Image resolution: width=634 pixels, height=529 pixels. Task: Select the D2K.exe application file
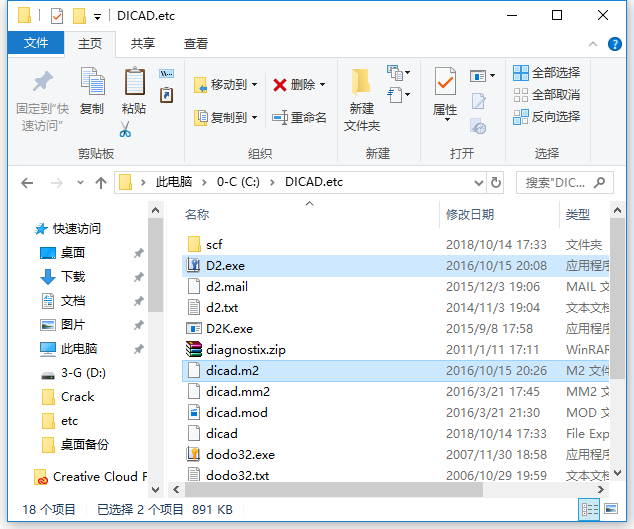pos(395,329)
